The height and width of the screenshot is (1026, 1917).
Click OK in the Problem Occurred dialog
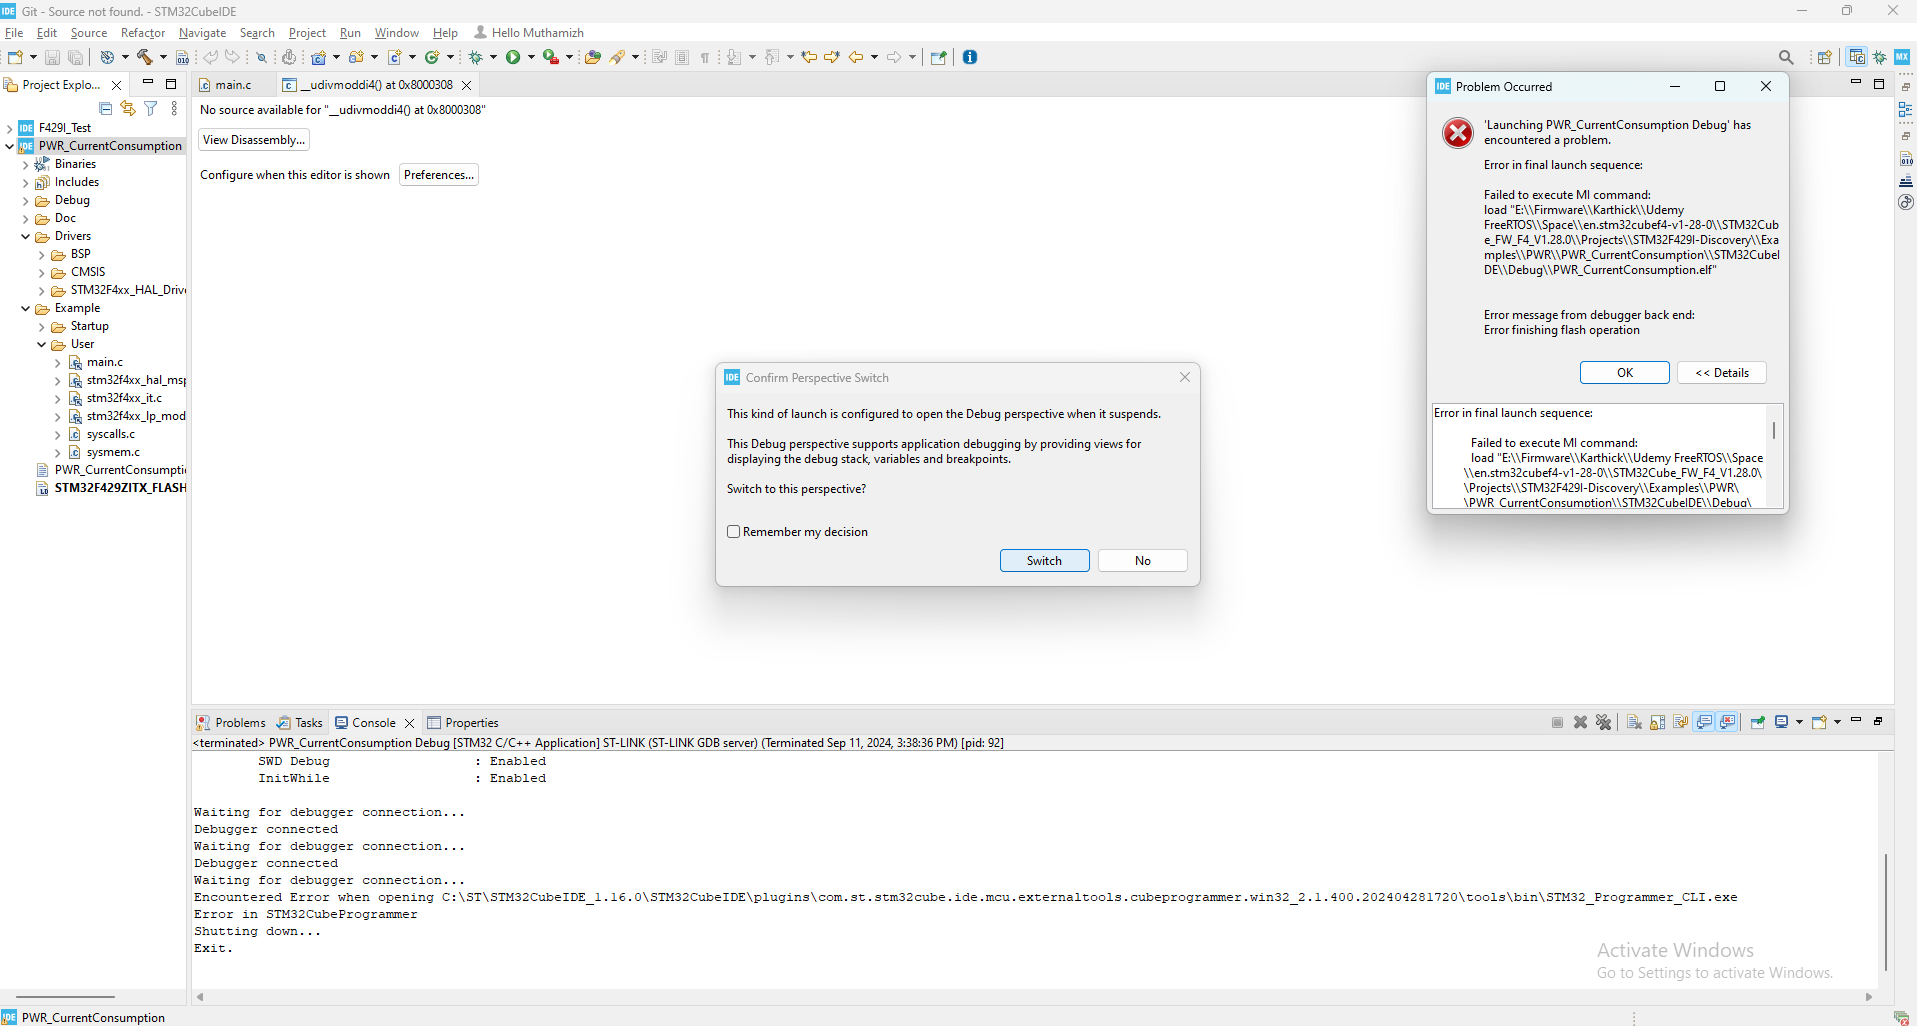[1623, 372]
